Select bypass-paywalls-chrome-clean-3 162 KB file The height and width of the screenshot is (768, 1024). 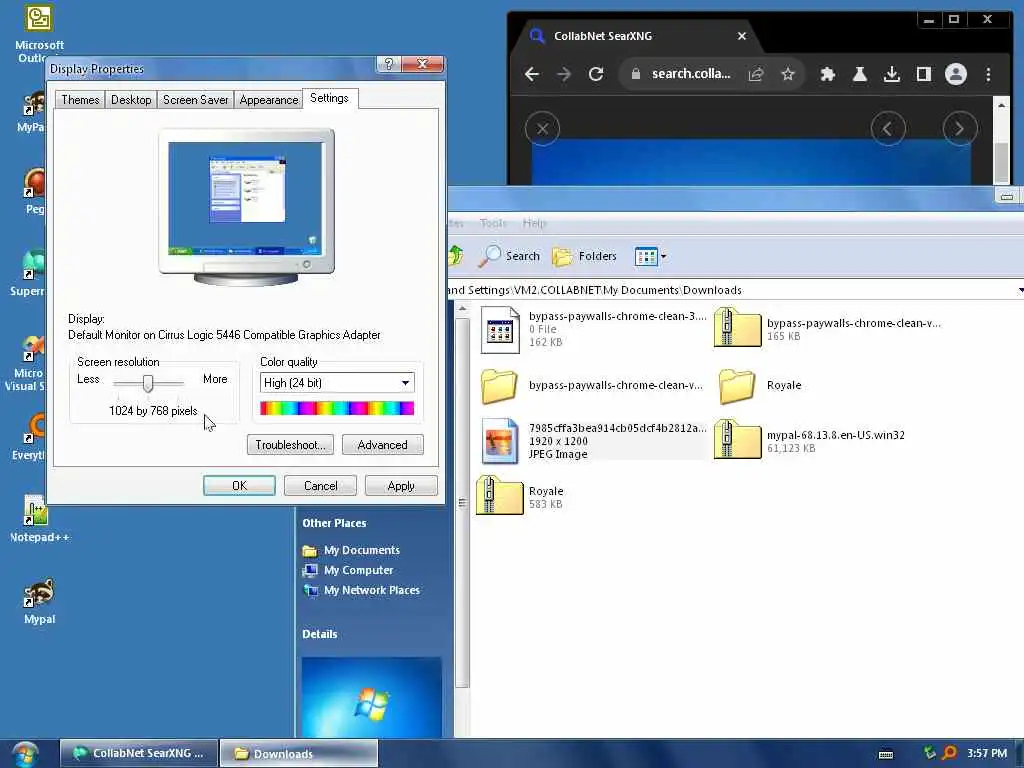tap(593, 329)
